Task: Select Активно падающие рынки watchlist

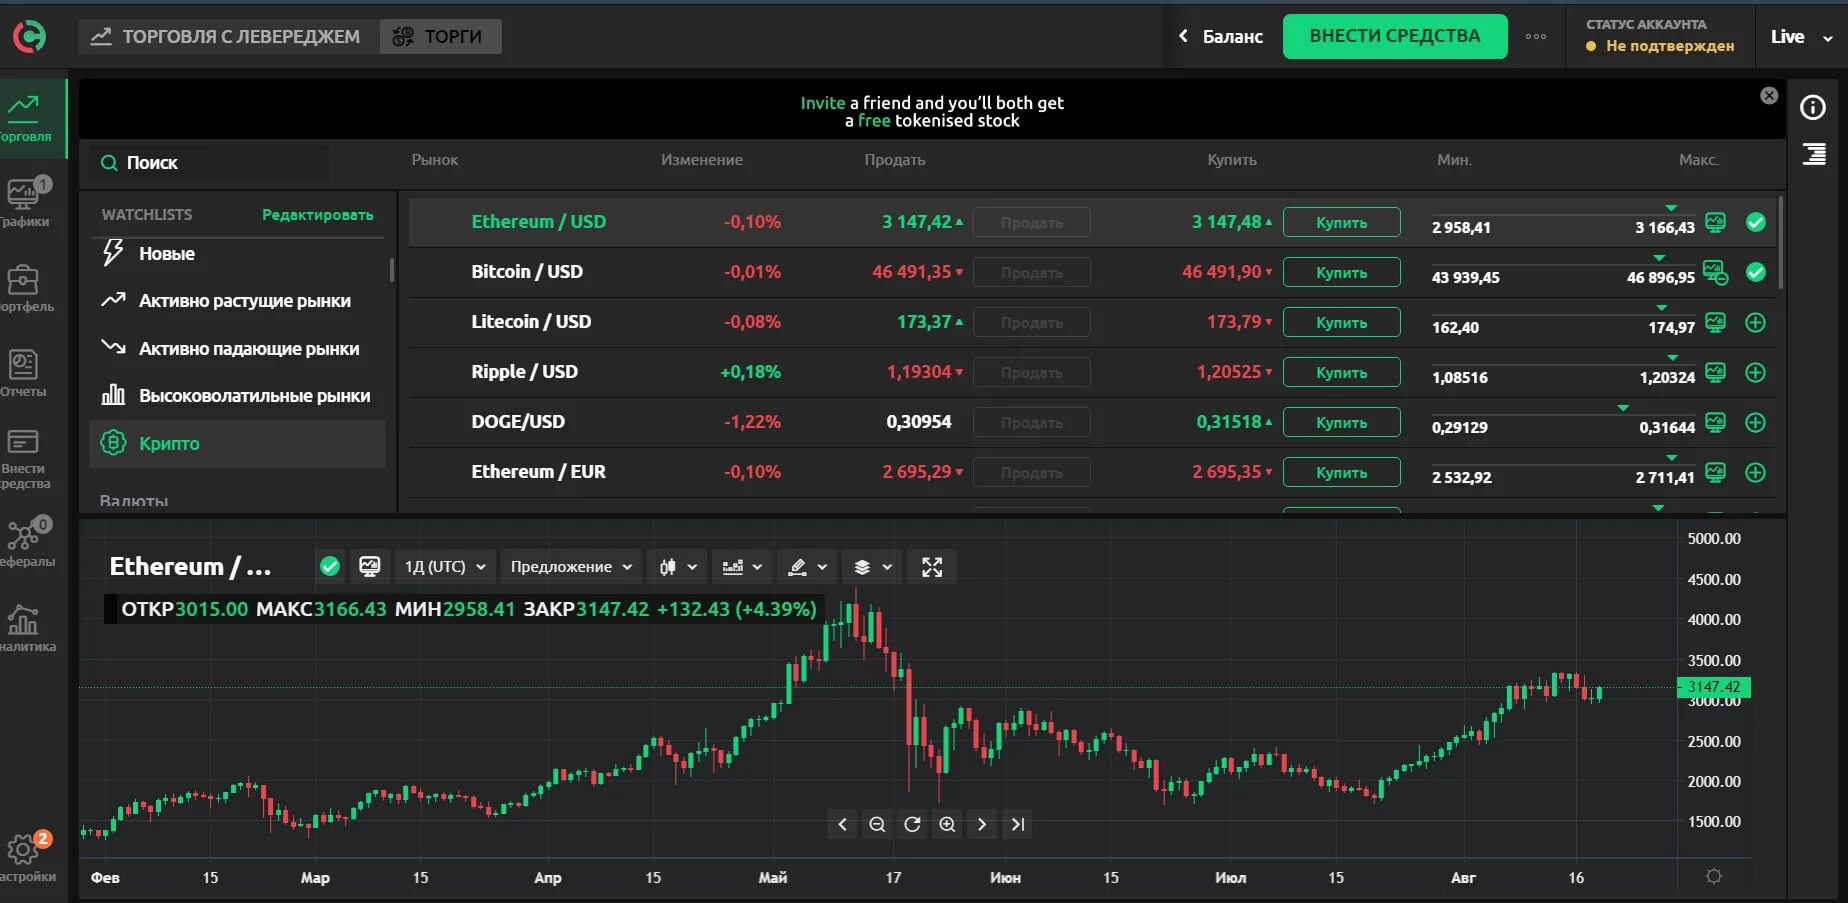Action: point(237,349)
